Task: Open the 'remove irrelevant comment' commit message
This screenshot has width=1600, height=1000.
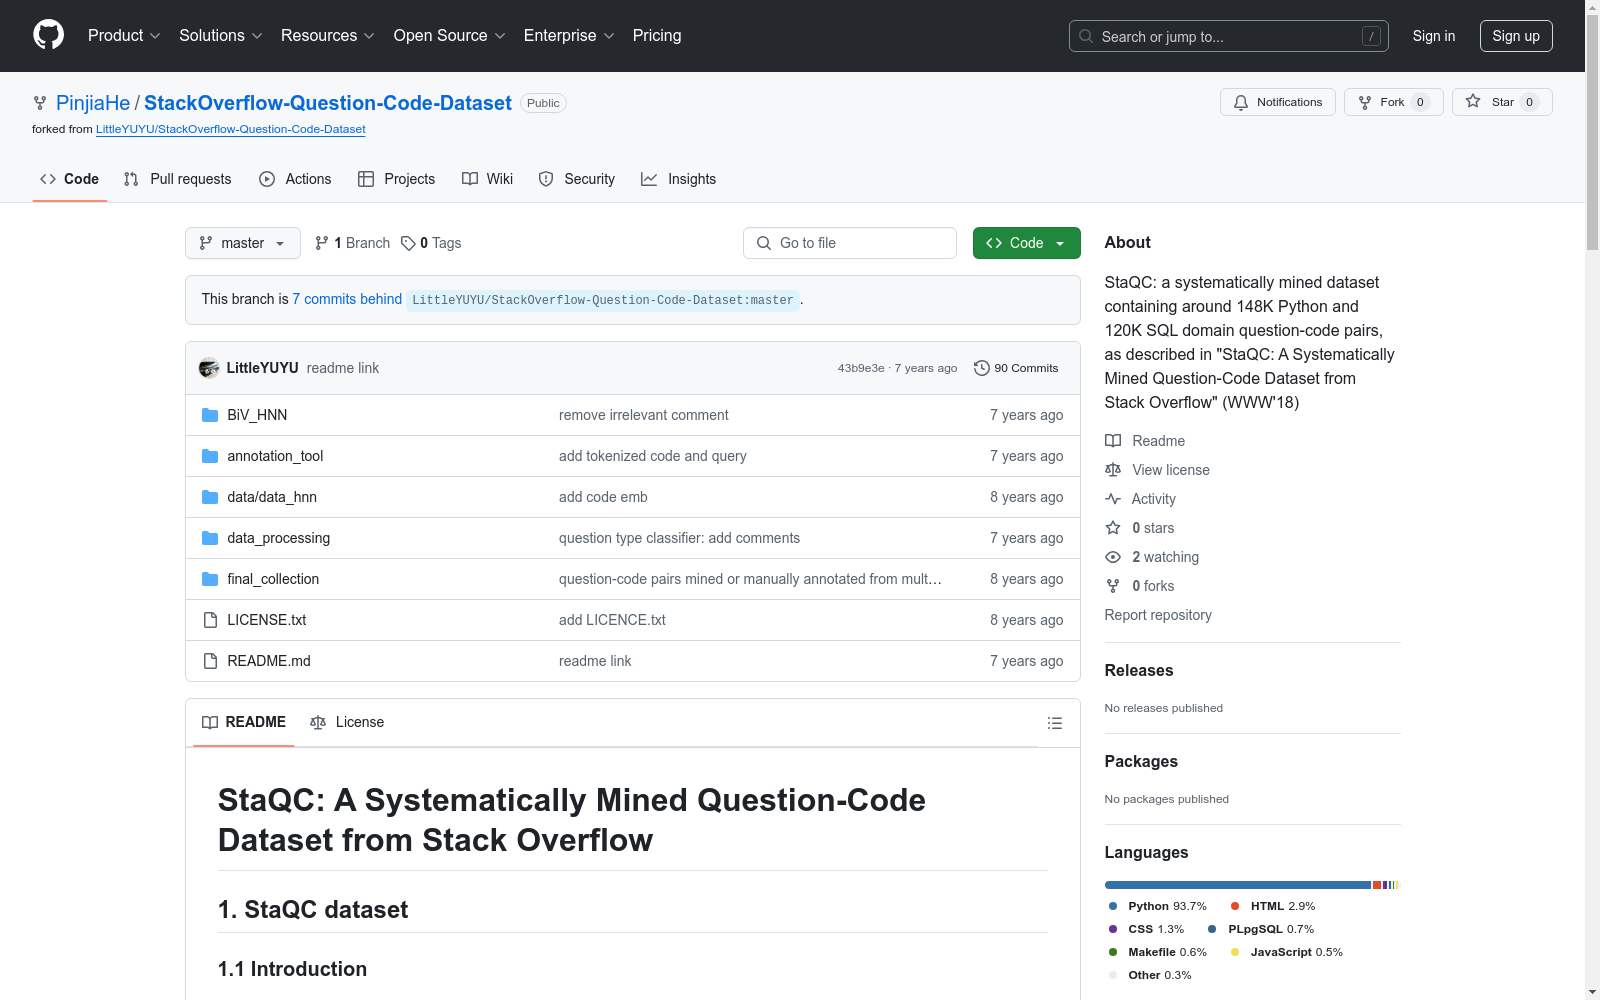Action: point(644,415)
